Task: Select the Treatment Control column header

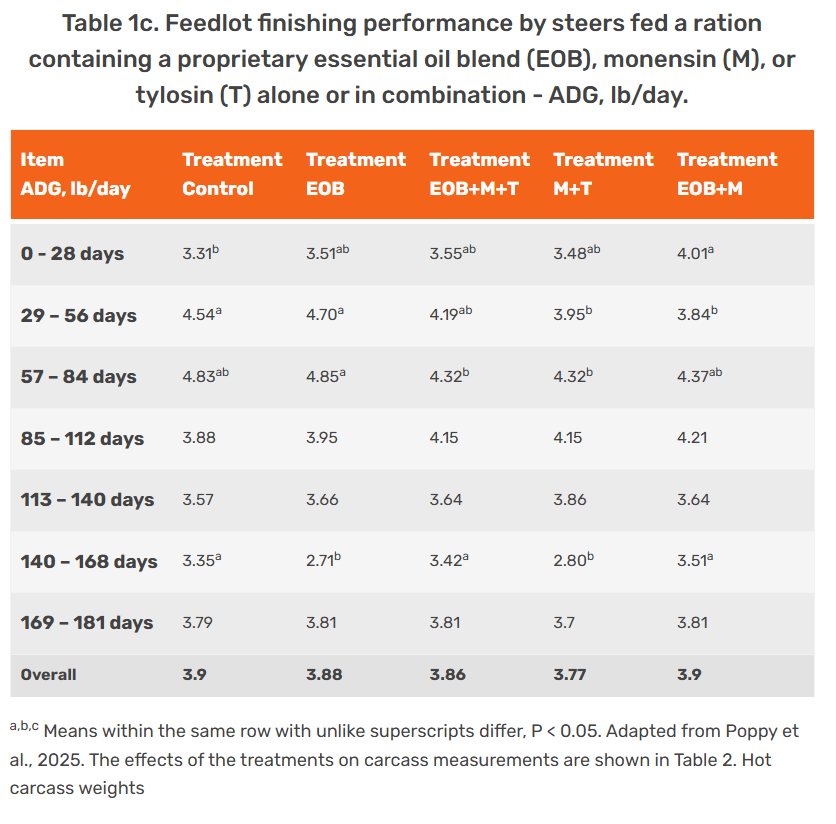Action: click(x=232, y=174)
